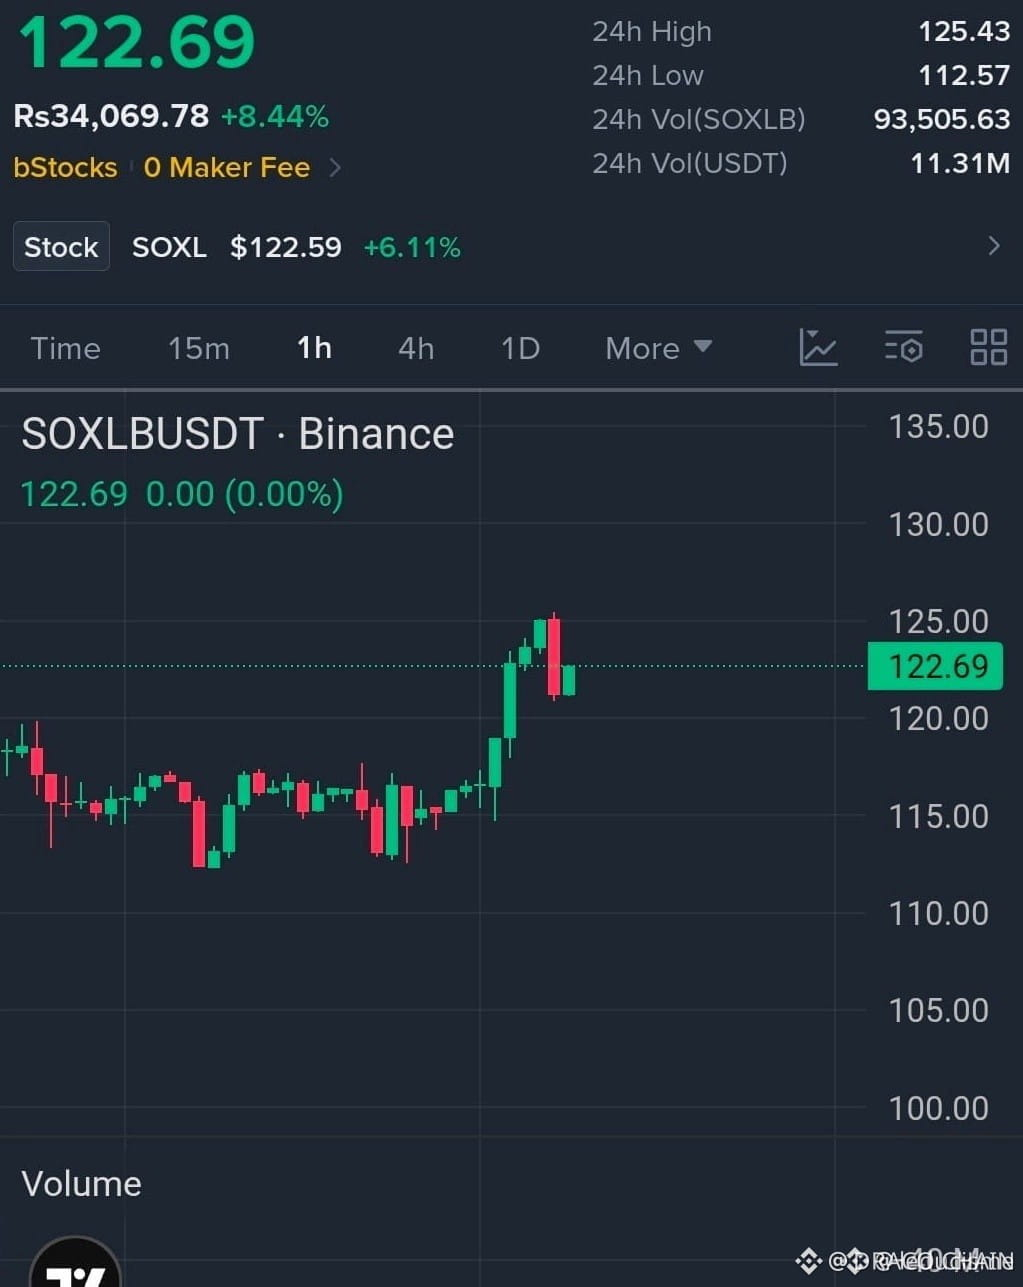Expand the More intervals dropdown

pyautogui.click(x=659, y=348)
